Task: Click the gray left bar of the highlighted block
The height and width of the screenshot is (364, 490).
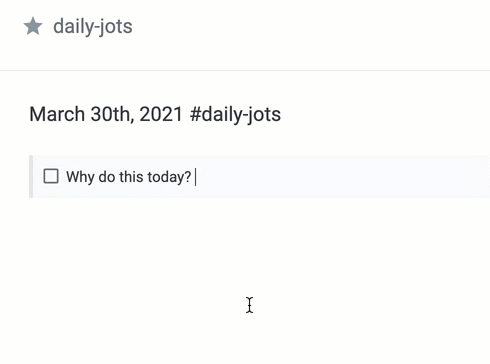Action: click(x=31, y=176)
